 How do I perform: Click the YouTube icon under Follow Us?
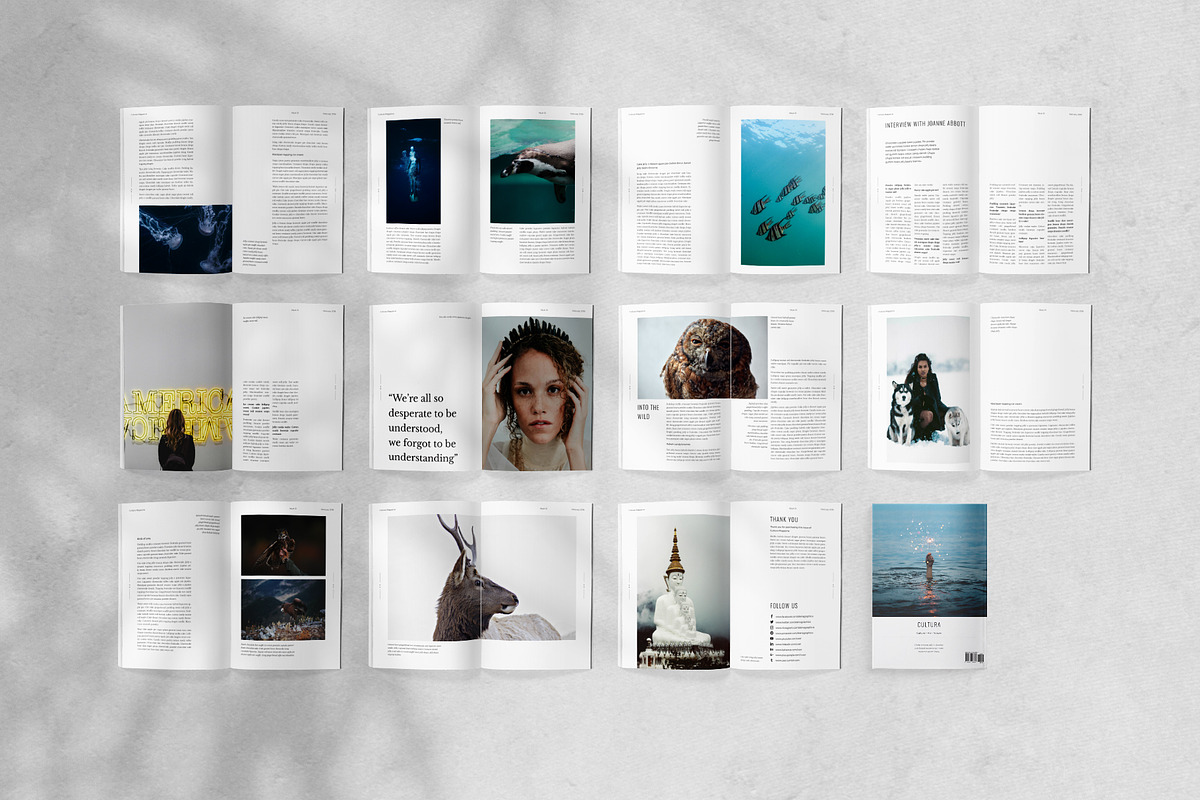point(772,639)
